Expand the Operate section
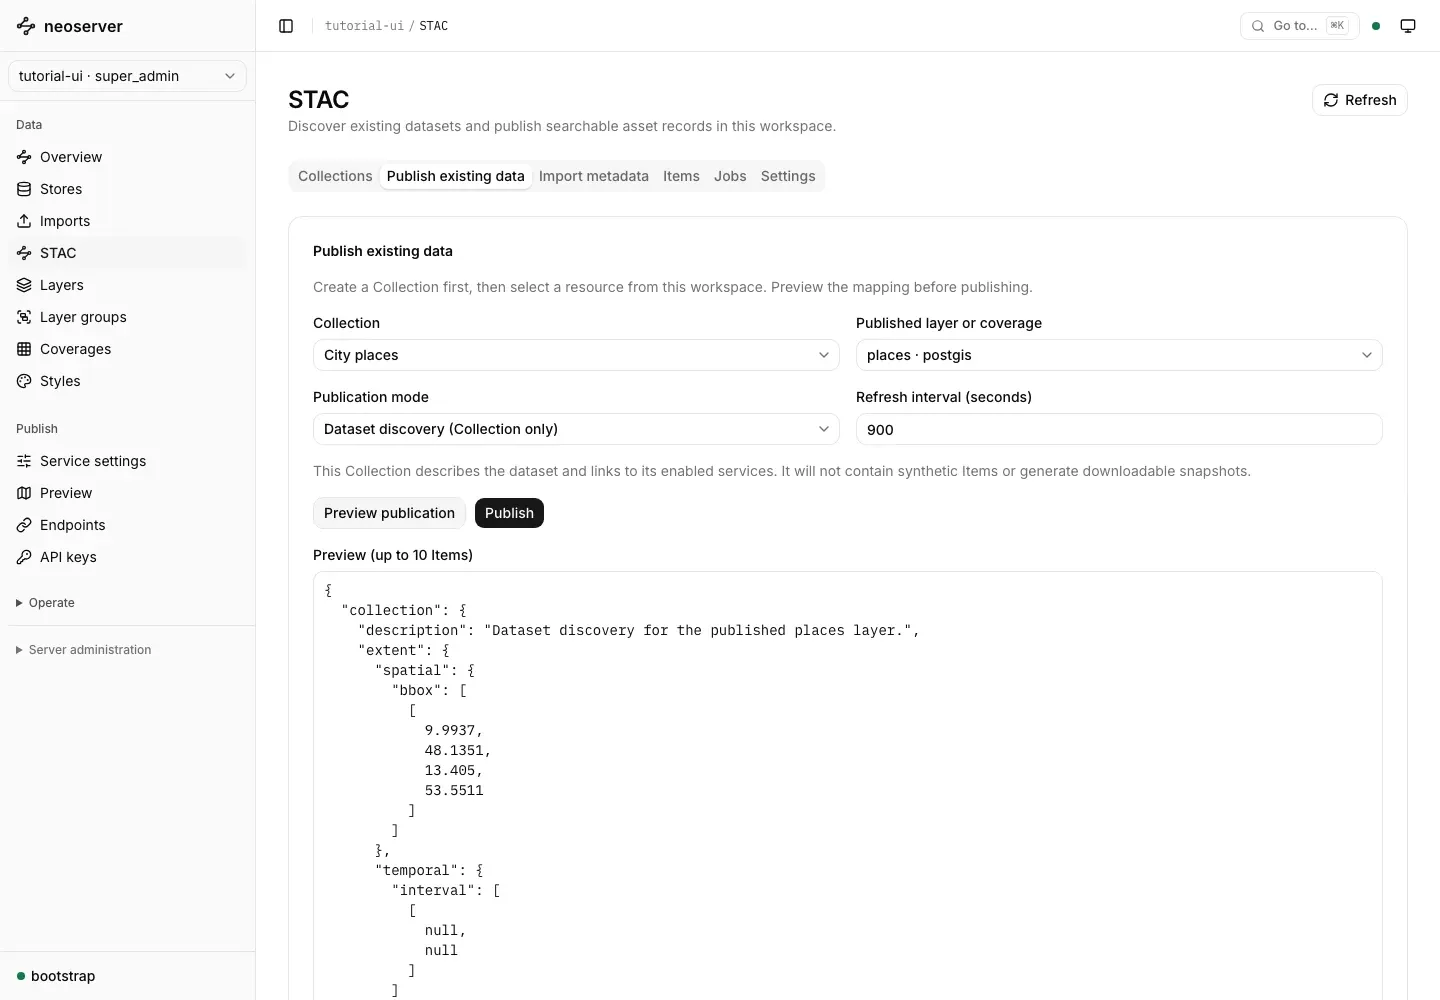The height and width of the screenshot is (1000, 1440). (45, 603)
